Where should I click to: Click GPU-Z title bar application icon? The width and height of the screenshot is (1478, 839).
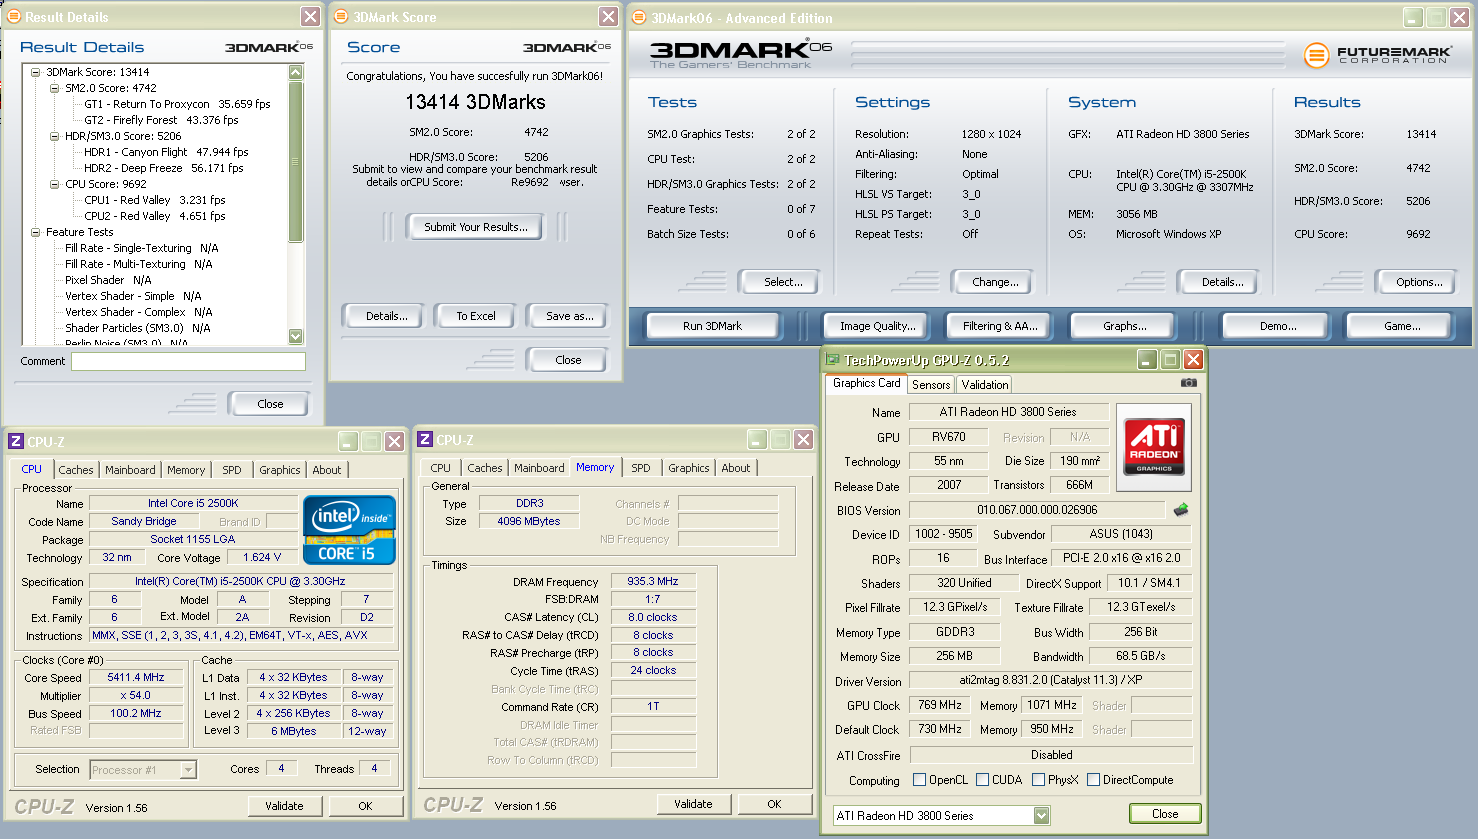[832, 360]
